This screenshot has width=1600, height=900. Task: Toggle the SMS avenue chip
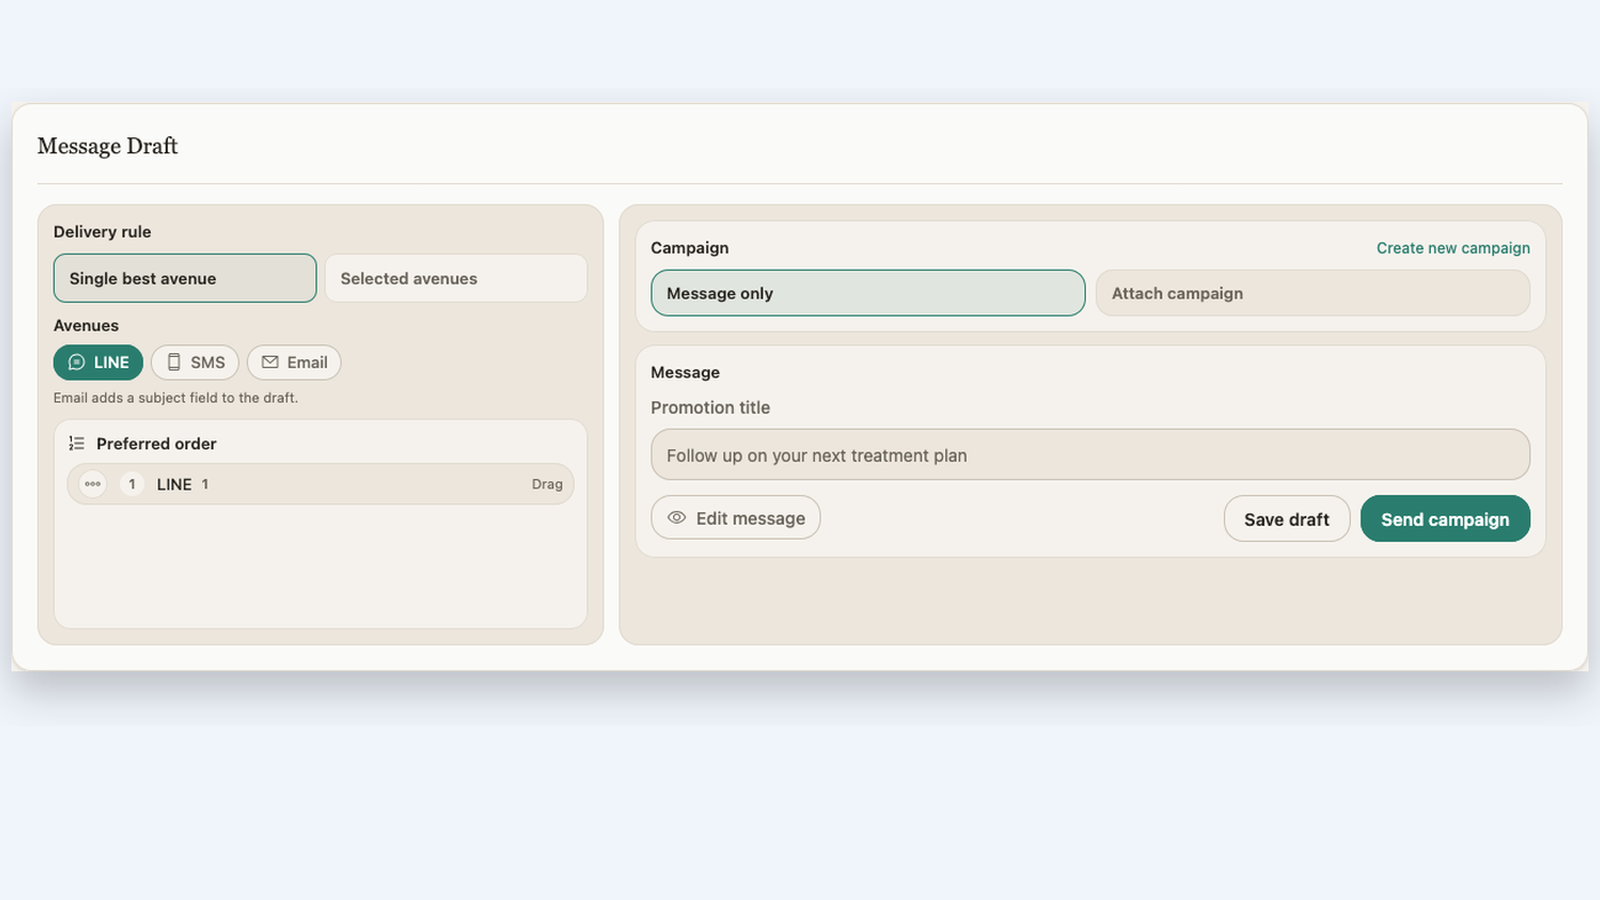(x=195, y=362)
